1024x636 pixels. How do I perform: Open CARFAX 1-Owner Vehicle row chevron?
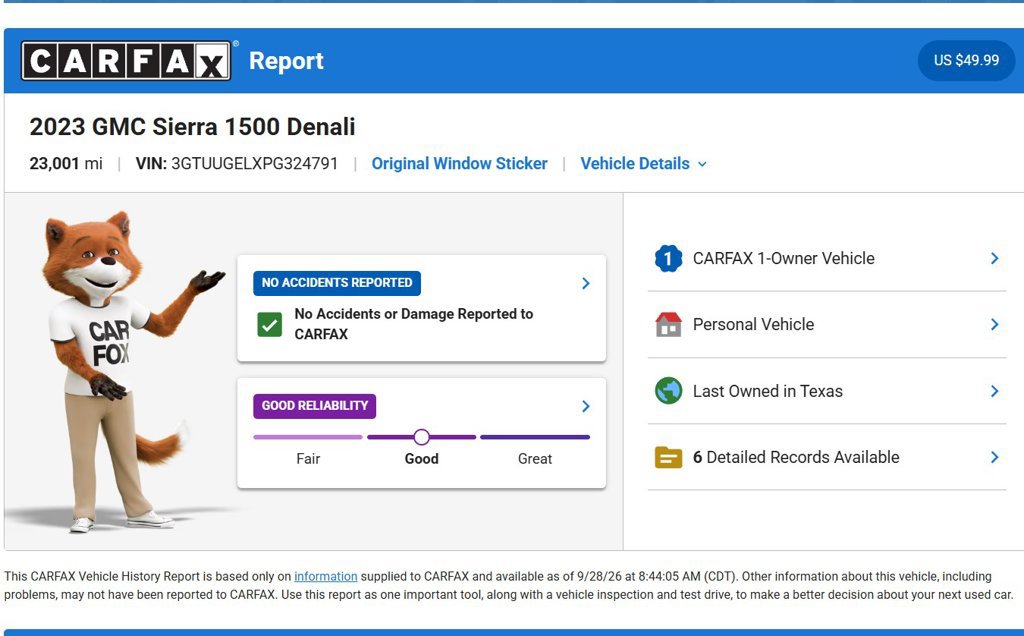tap(995, 259)
